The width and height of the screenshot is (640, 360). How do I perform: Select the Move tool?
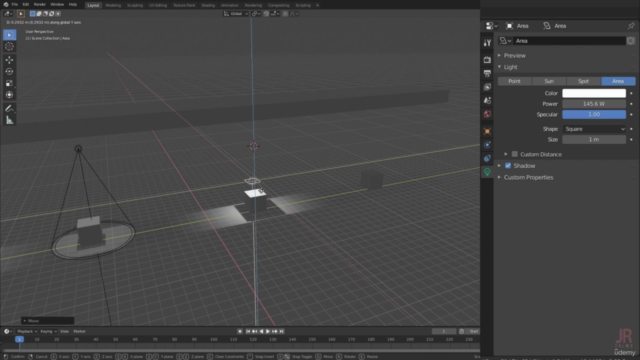tap(9, 60)
